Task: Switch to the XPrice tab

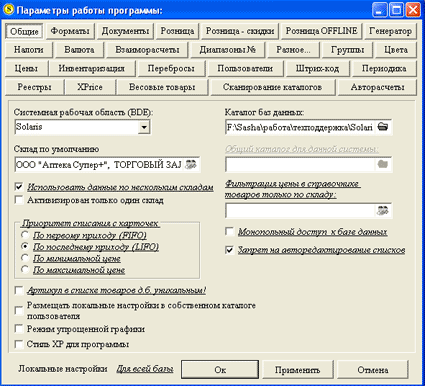Action: coord(90,87)
